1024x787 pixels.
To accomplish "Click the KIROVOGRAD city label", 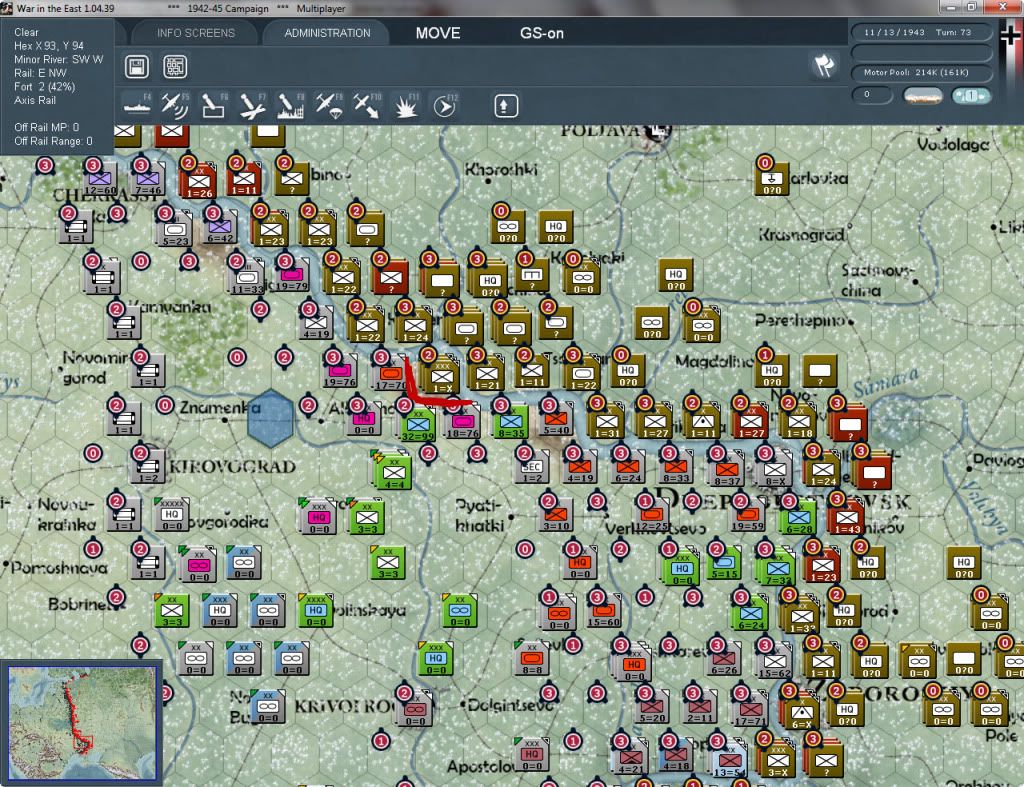I will coord(232,466).
